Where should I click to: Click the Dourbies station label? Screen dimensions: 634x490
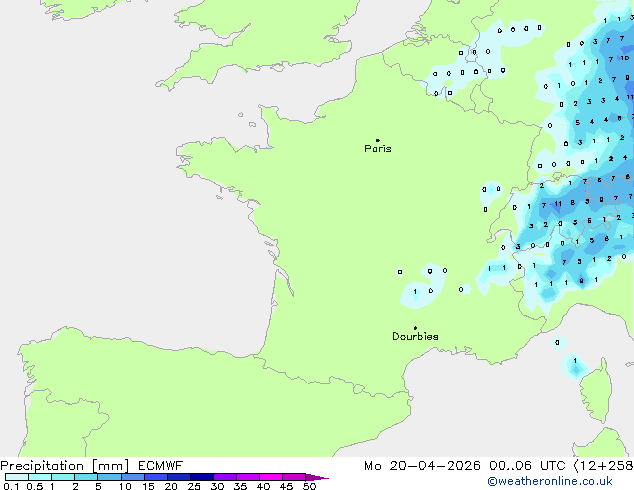coord(415,337)
